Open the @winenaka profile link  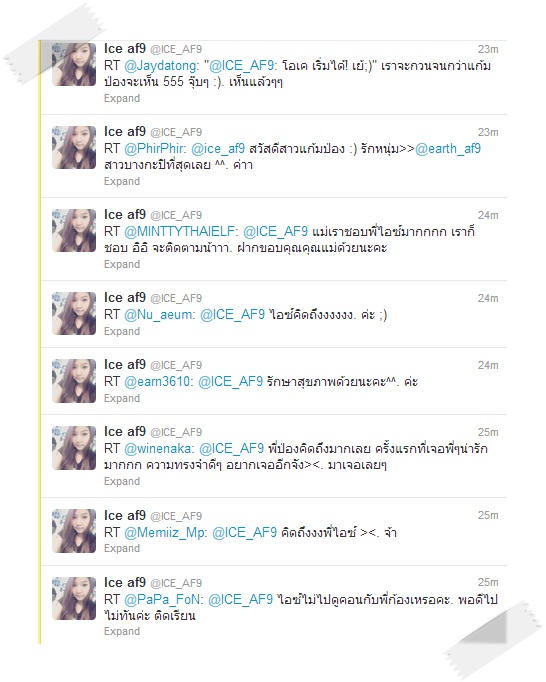click(160, 448)
